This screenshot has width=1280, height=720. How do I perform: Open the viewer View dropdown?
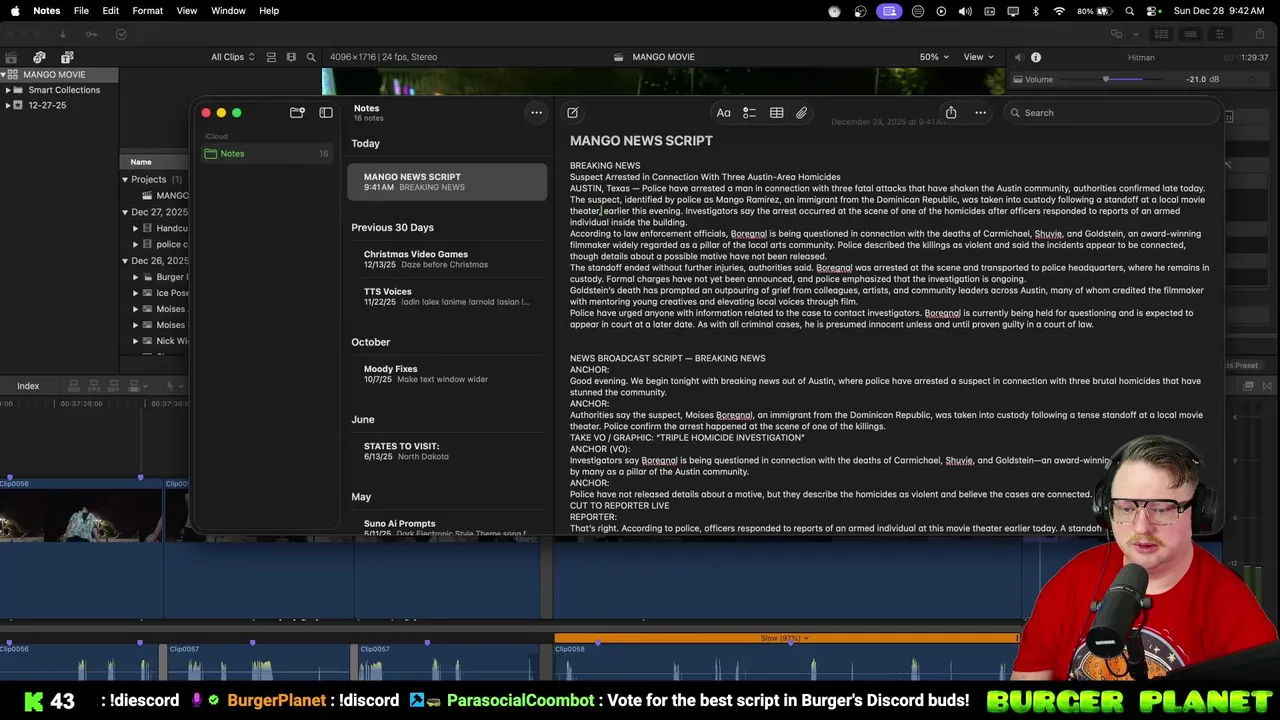point(978,57)
